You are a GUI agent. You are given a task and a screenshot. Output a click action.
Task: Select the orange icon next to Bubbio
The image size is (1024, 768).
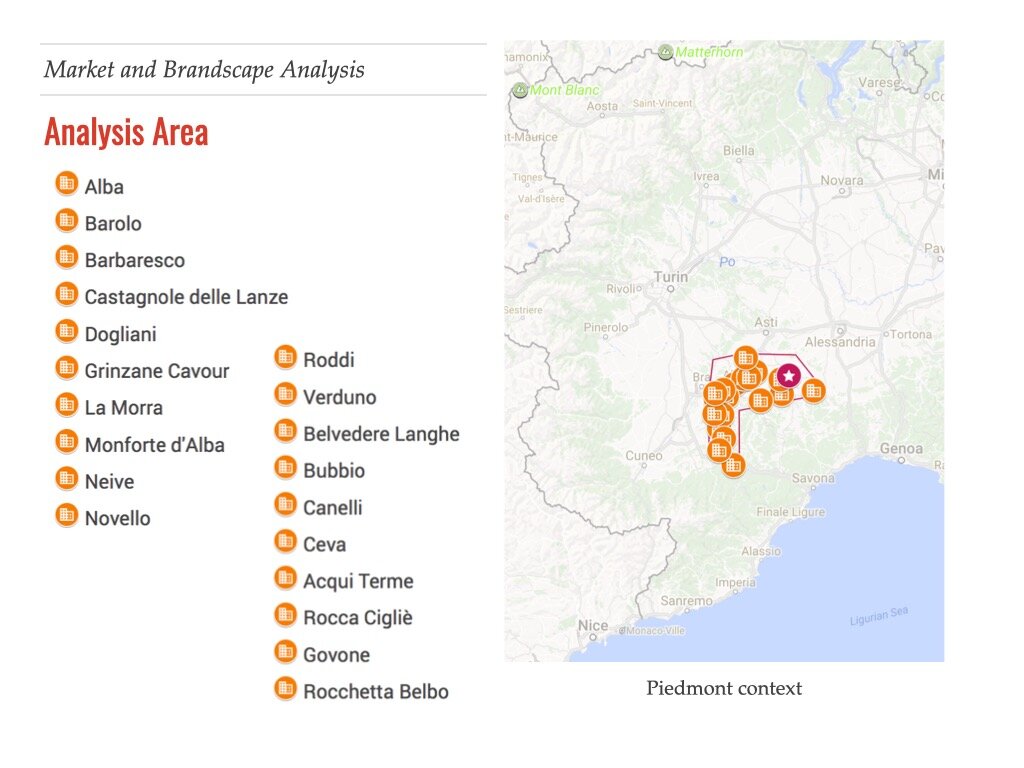(x=285, y=468)
